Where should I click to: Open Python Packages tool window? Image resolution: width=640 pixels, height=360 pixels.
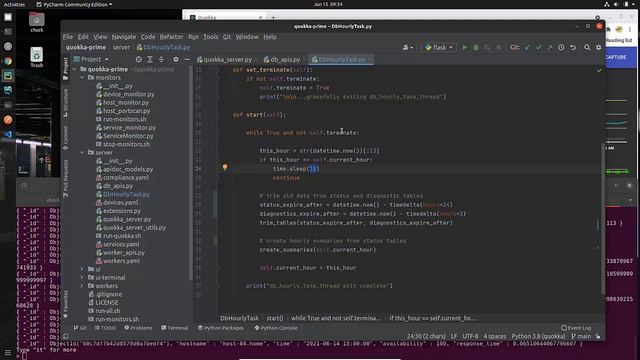click(221, 328)
